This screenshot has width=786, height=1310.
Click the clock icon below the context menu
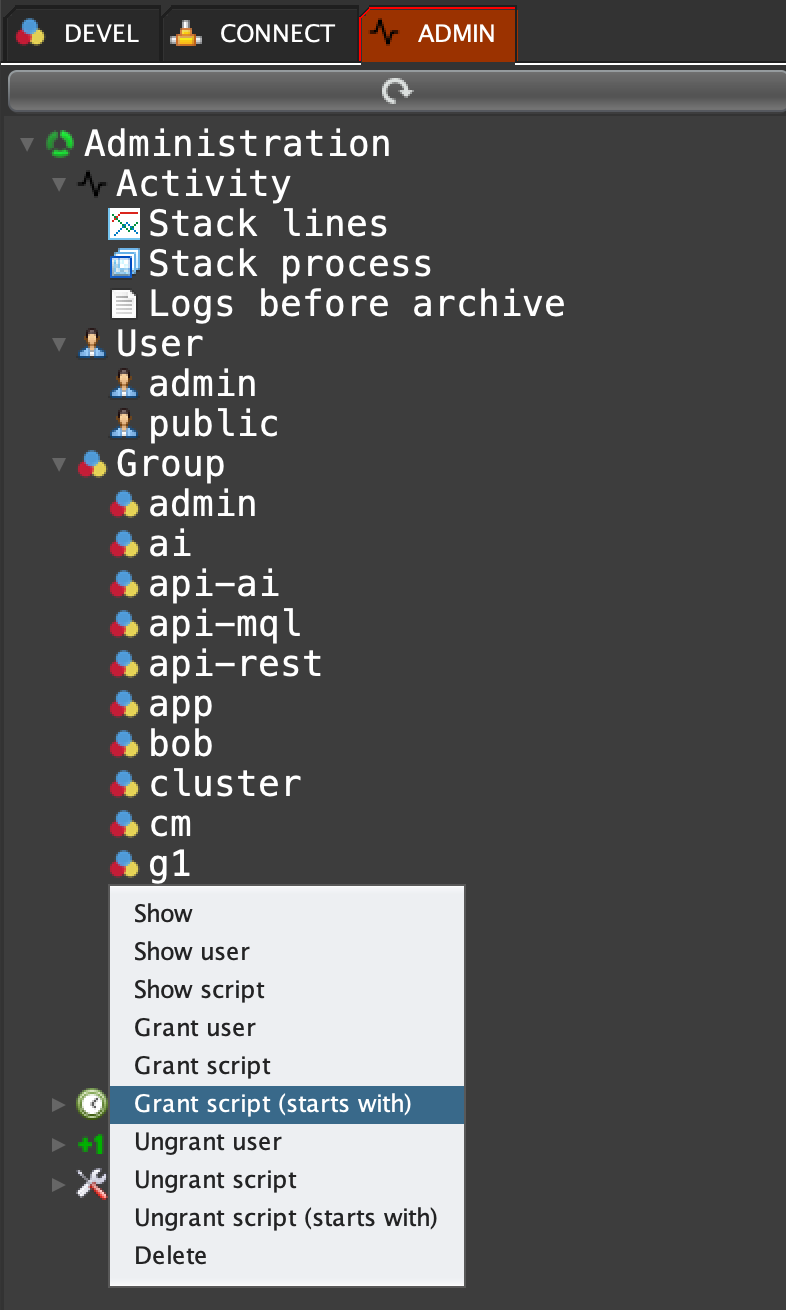92,1104
